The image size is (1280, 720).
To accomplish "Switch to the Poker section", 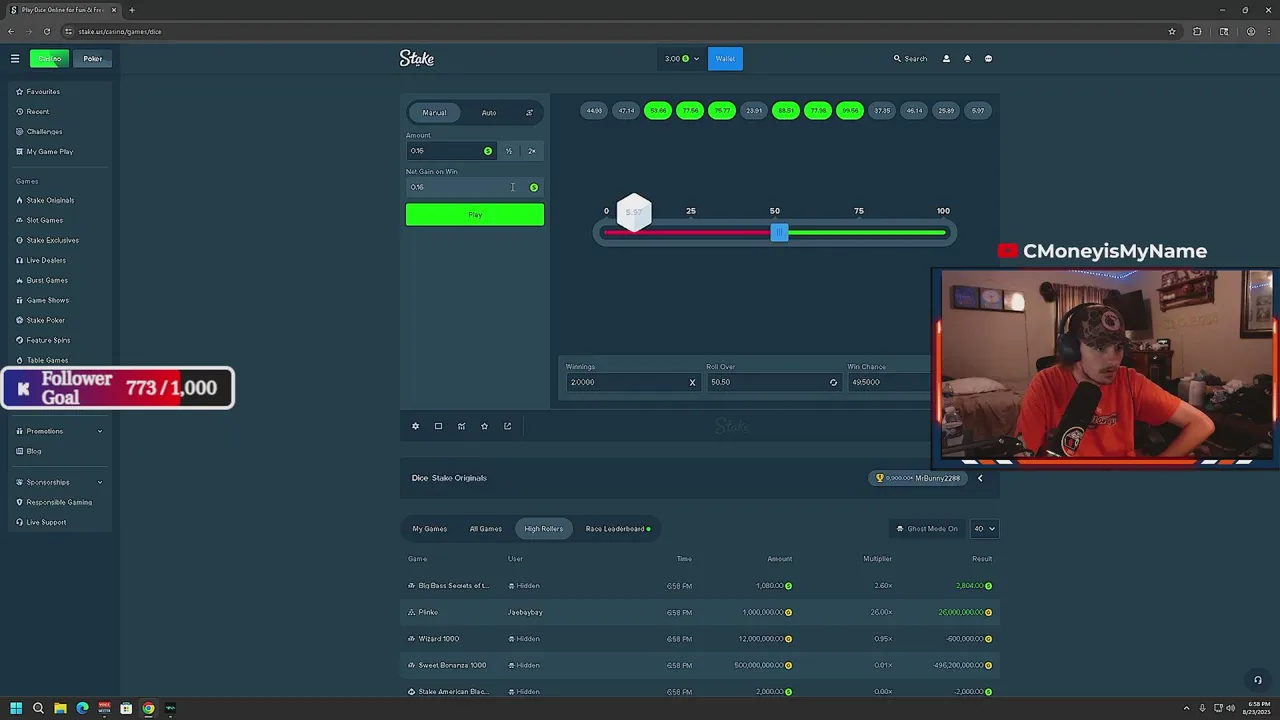I will pos(93,59).
